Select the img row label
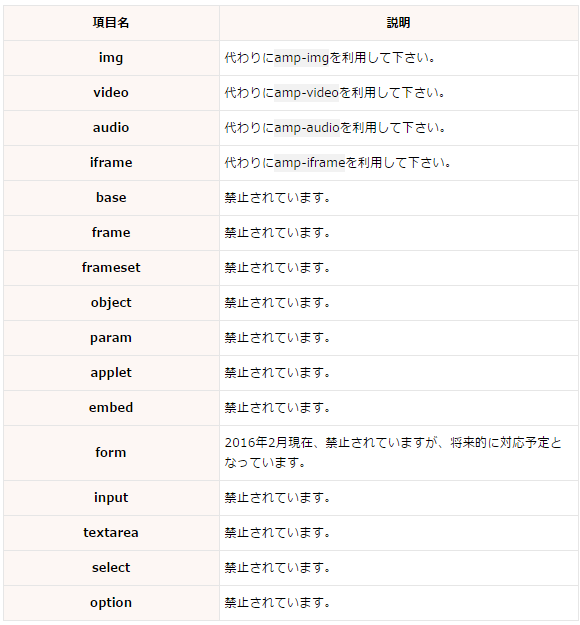Viewport: 580px width, 625px height. 111,58
